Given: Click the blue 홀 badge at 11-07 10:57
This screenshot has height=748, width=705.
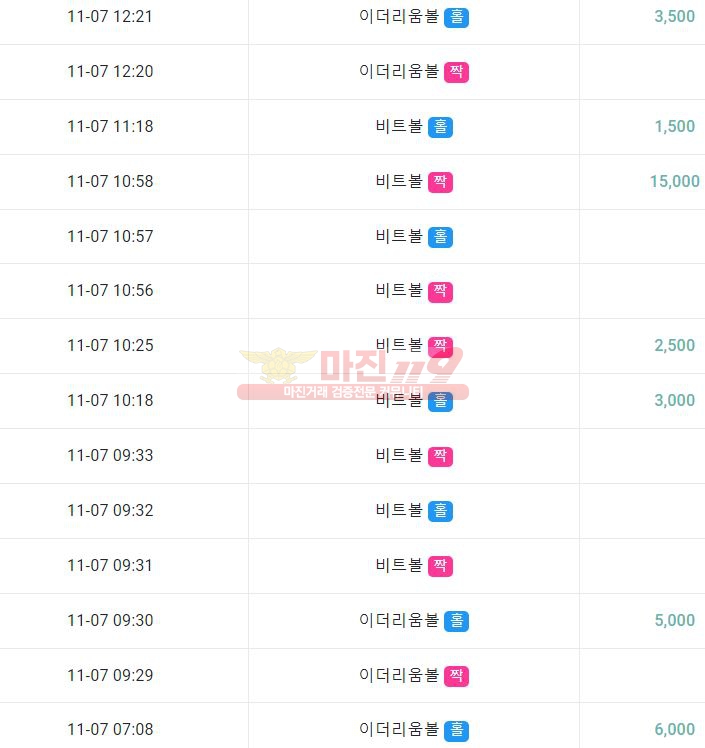Looking at the screenshot, I should point(440,237).
